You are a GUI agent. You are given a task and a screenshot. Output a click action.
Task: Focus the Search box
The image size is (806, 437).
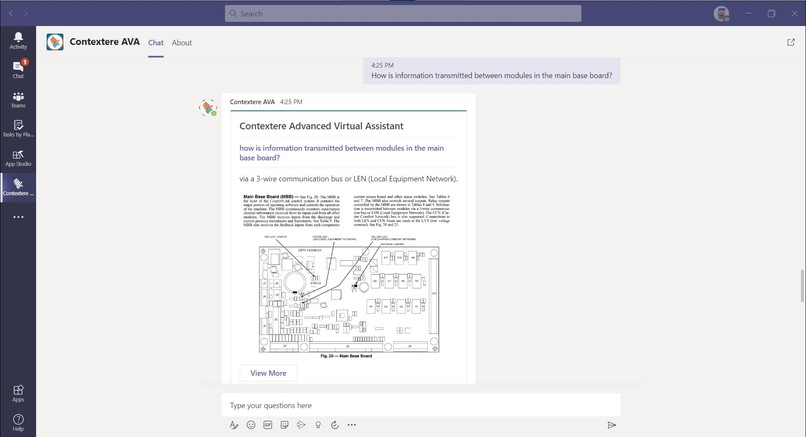[x=403, y=13]
